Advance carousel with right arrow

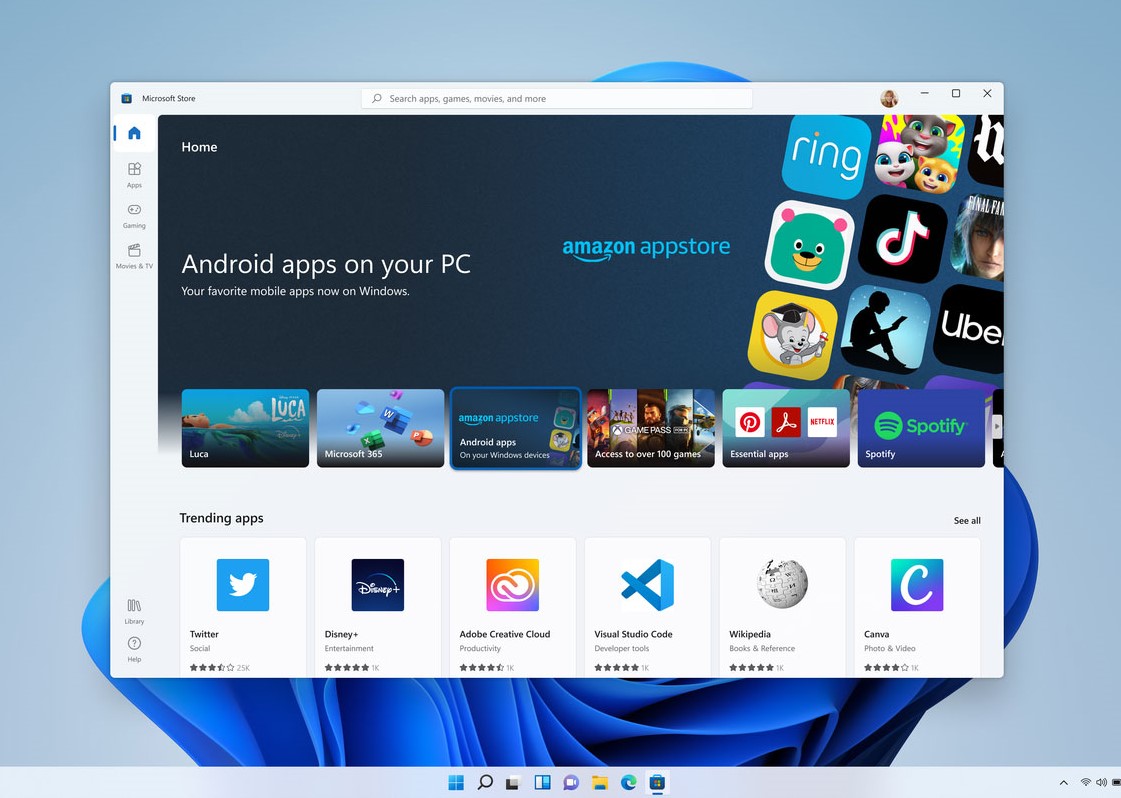(997, 426)
